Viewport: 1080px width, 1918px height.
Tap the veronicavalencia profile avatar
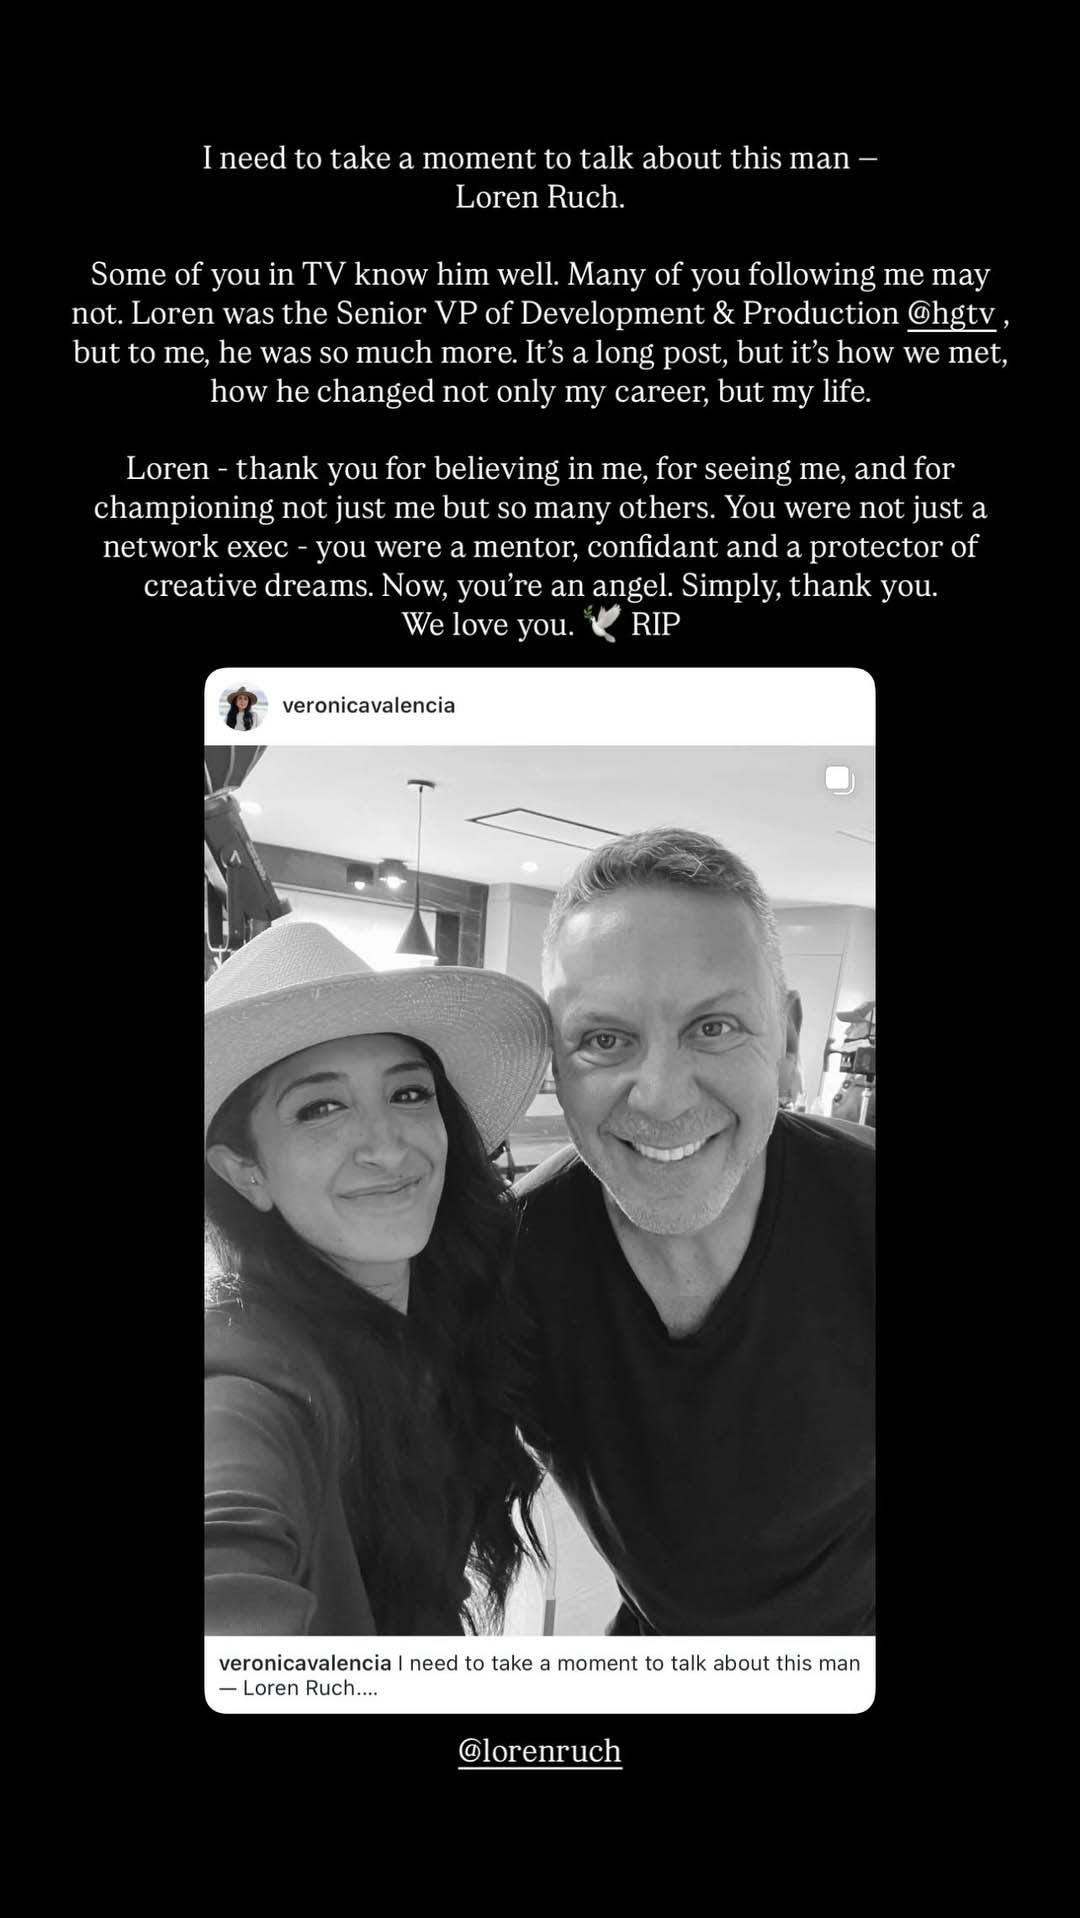tap(242, 707)
